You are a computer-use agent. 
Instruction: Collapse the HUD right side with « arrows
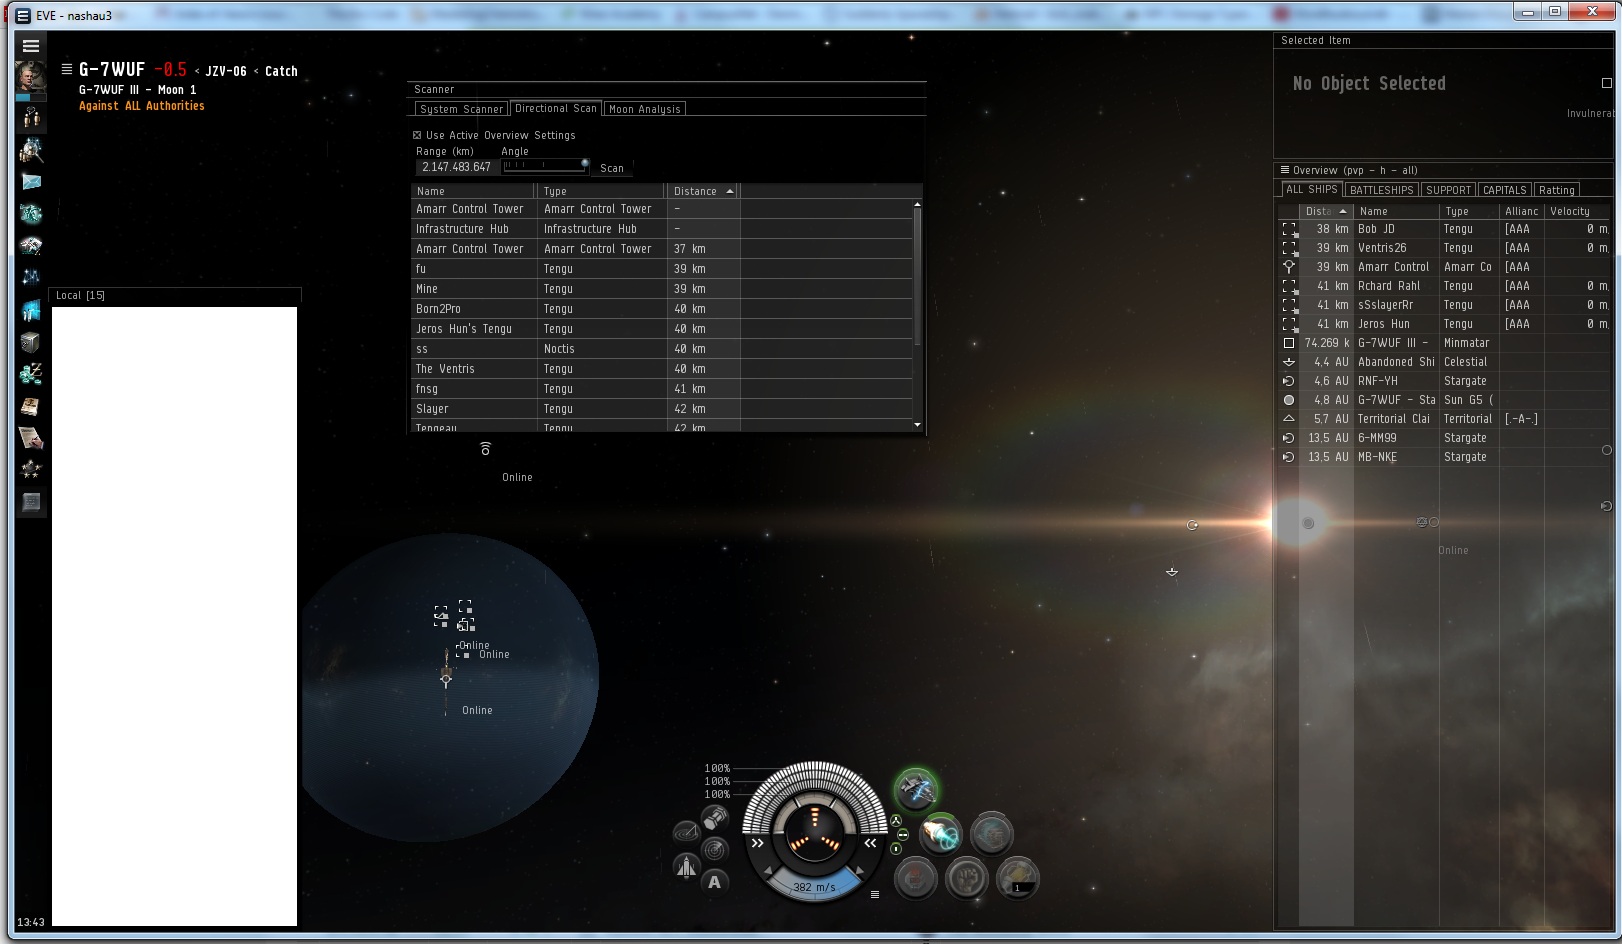870,843
